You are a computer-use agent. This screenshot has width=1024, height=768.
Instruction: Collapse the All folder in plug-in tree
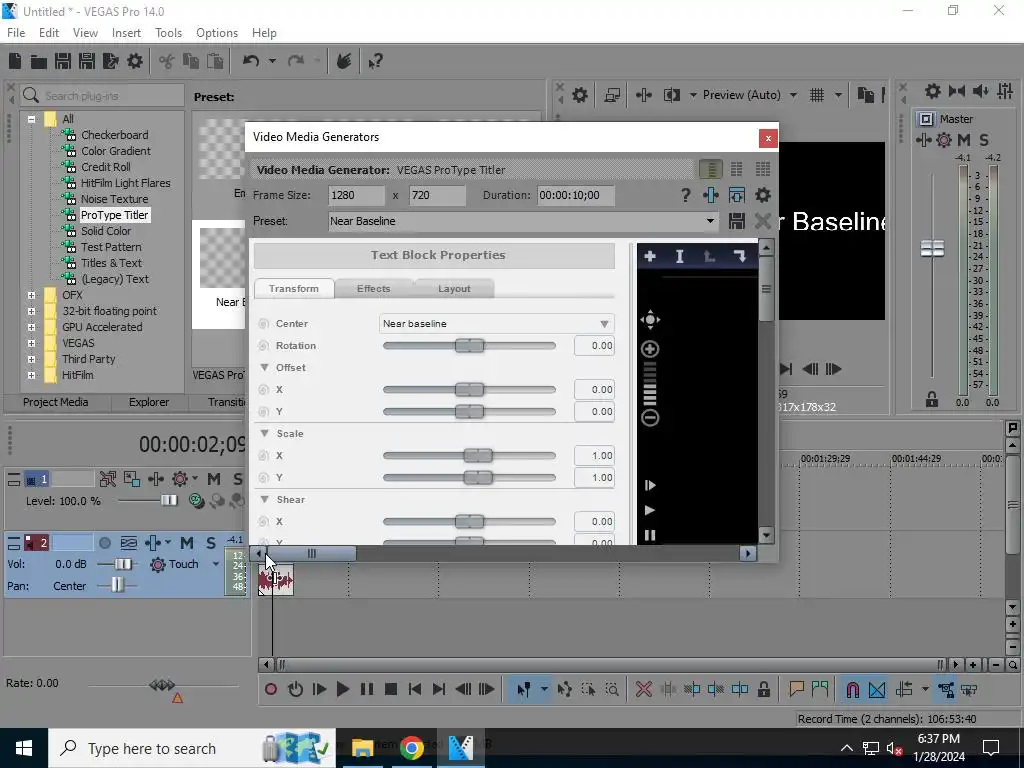[x=31, y=120]
